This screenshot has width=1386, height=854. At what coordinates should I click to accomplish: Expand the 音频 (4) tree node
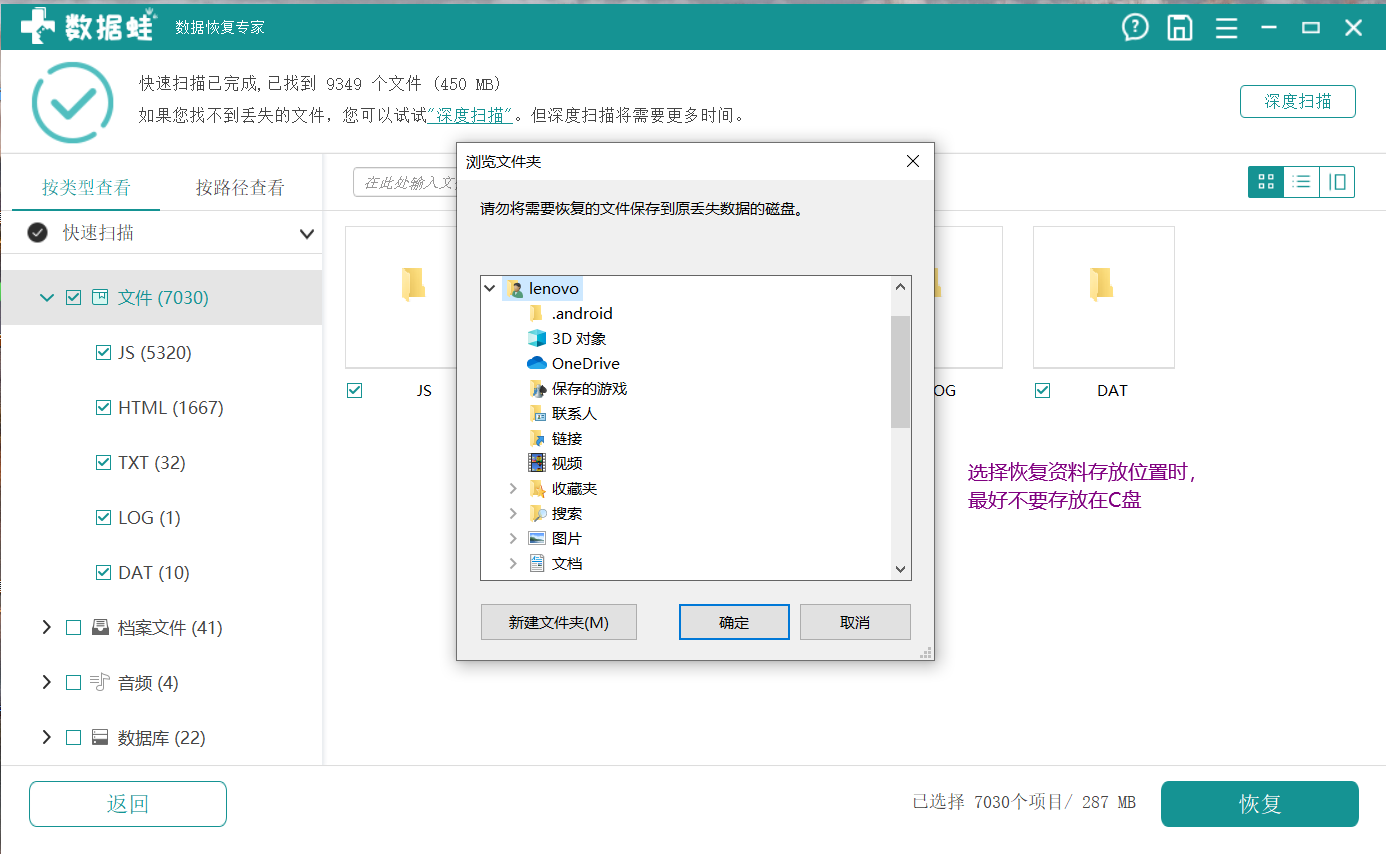click(x=46, y=683)
